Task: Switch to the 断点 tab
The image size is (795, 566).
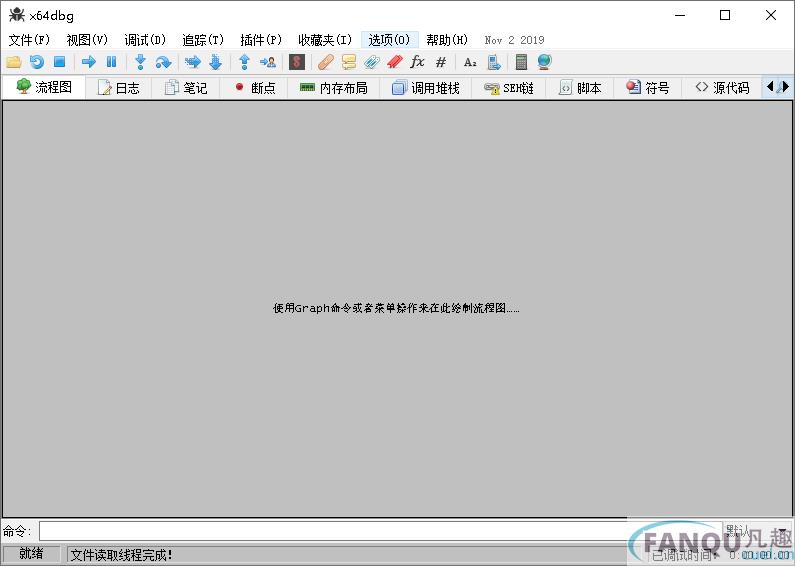Action: point(255,88)
